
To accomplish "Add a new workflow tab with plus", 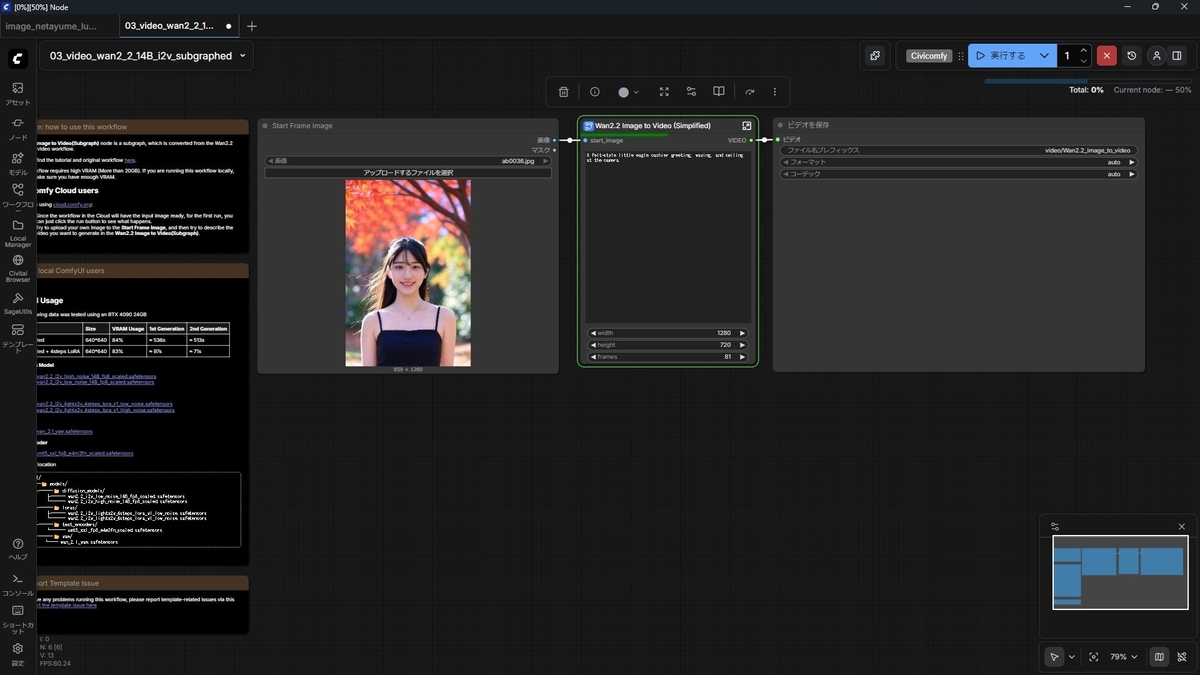I will 252,26.
